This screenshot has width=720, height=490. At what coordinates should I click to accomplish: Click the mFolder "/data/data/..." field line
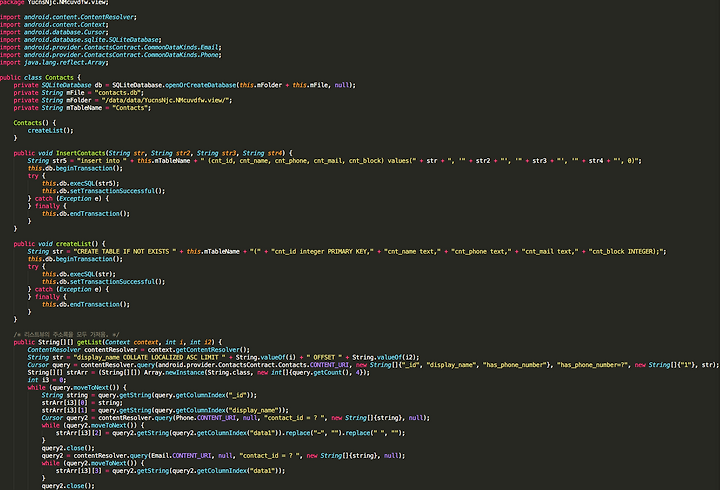click(x=123, y=100)
